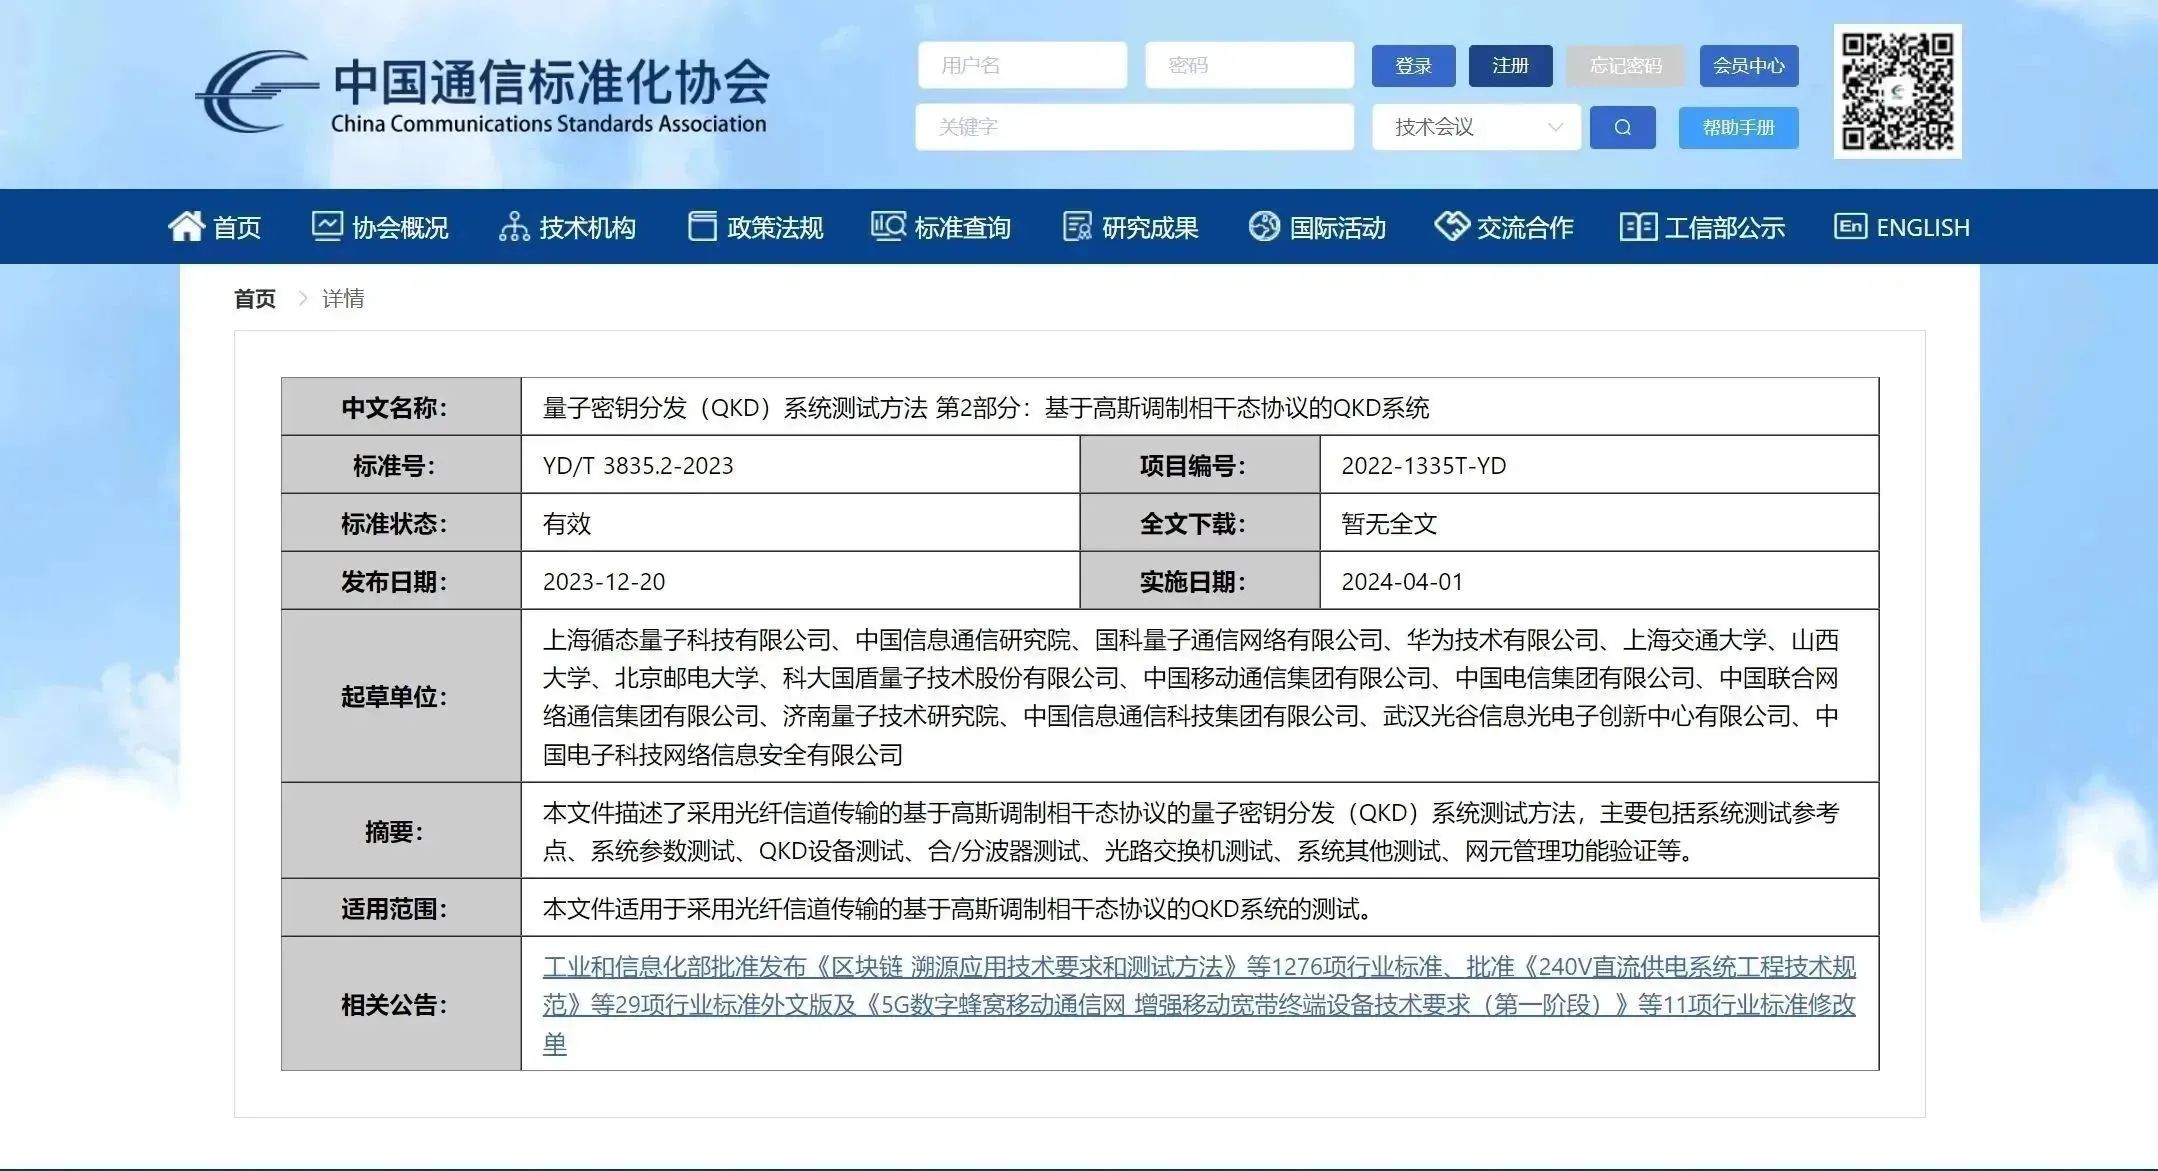
Task: Click the 忘记密码 button
Action: tap(1625, 66)
